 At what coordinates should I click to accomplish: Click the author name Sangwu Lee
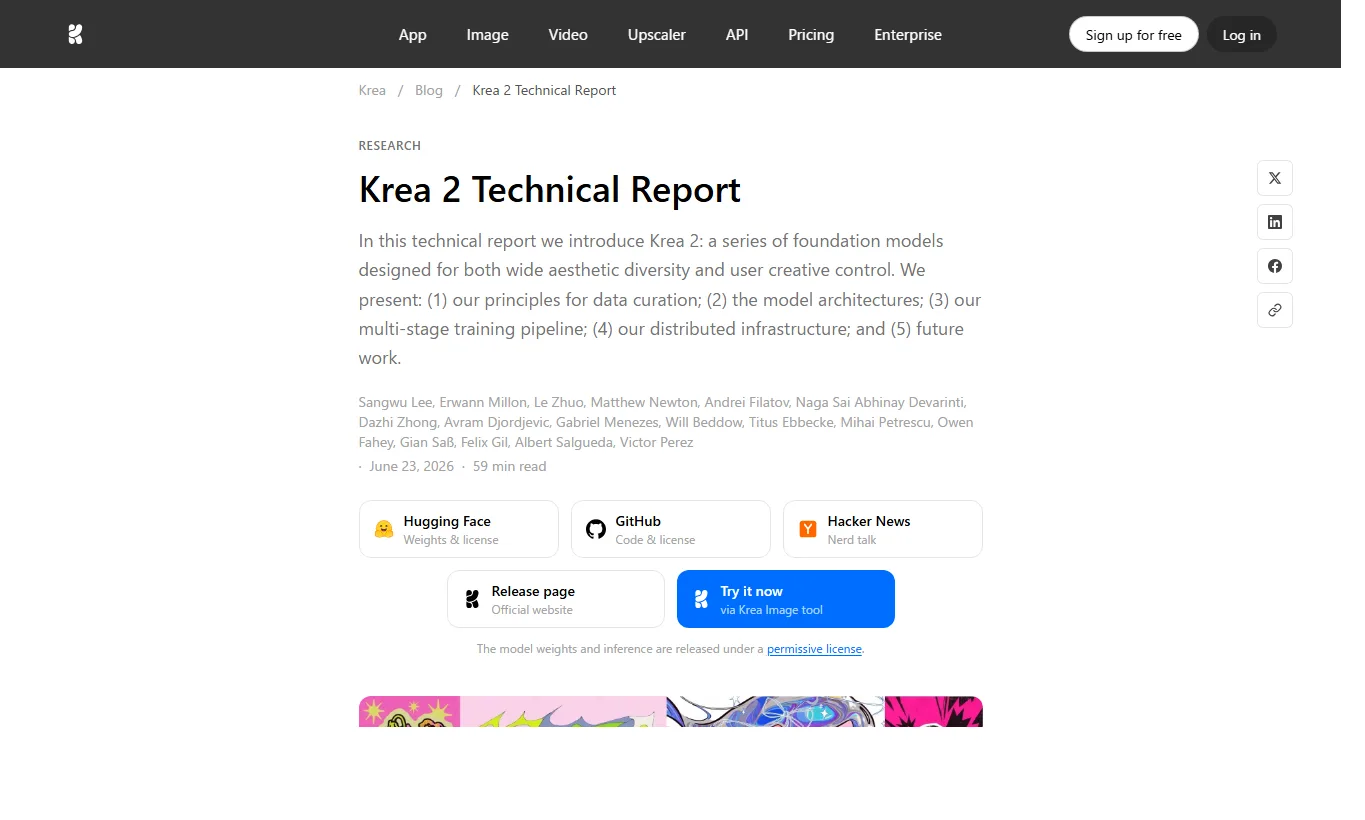click(x=395, y=402)
